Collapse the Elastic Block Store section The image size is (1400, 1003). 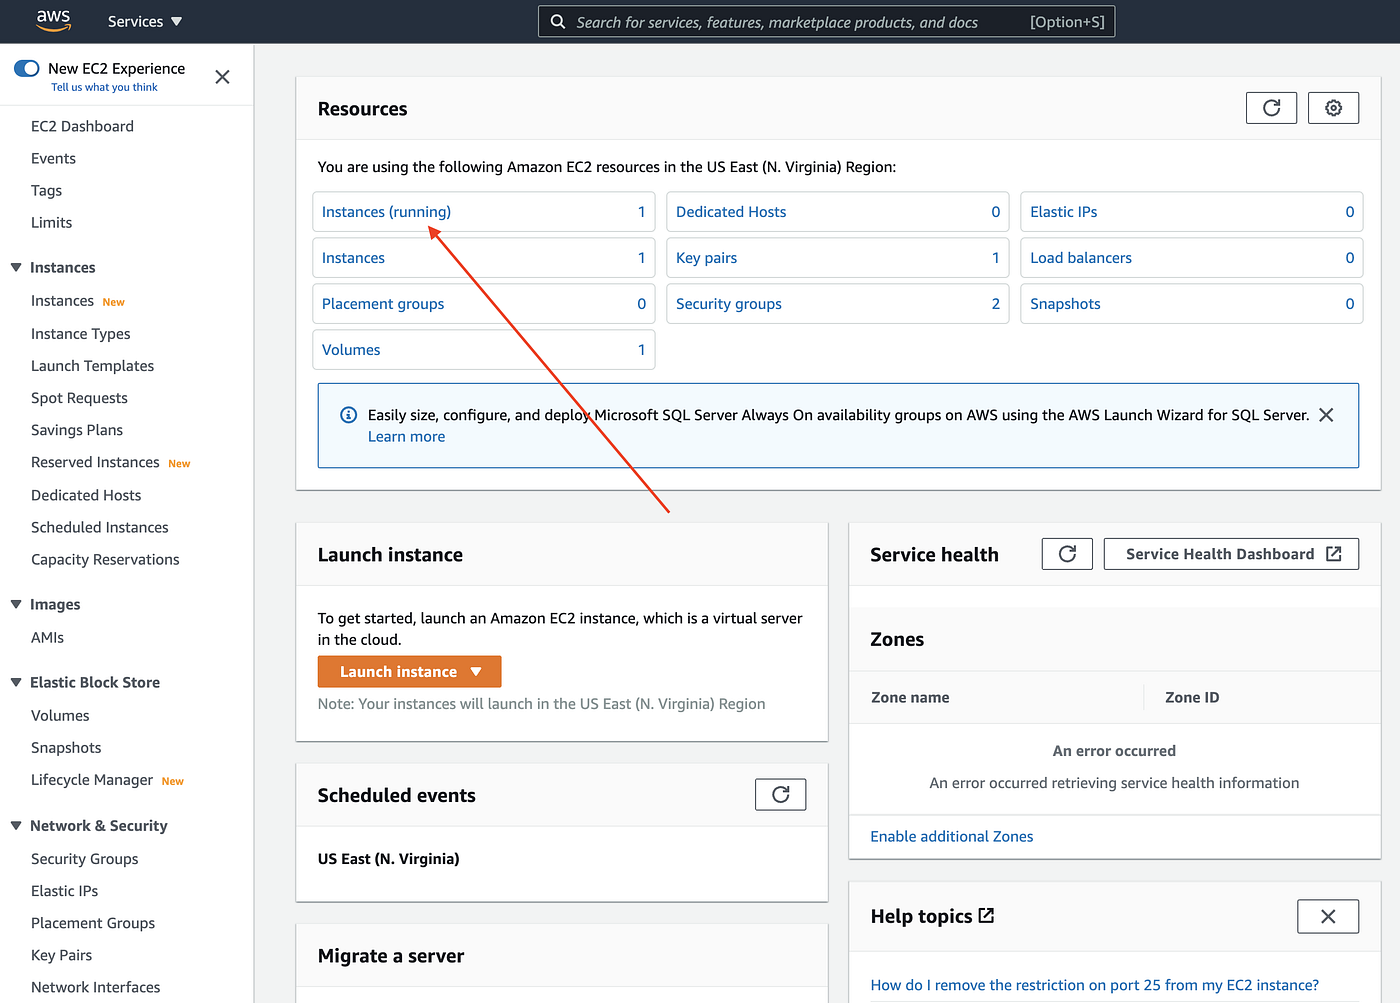pos(16,683)
